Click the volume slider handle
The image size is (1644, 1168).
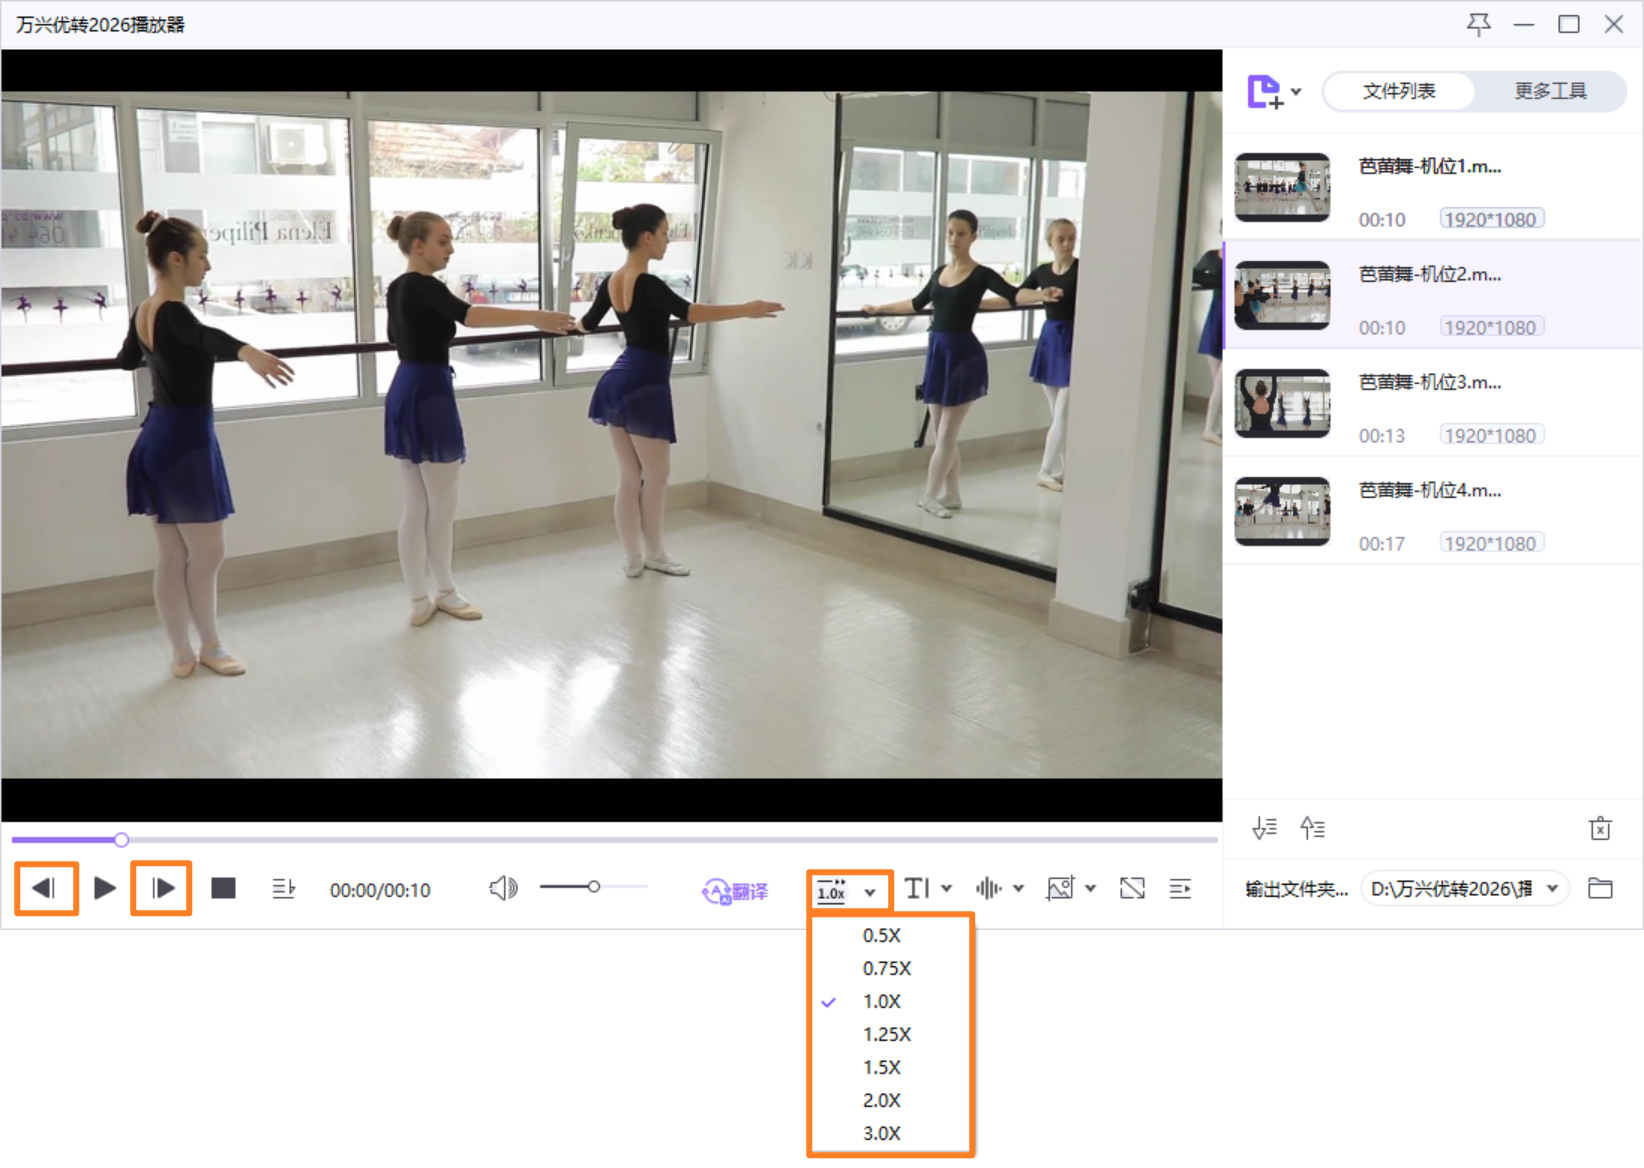click(594, 887)
